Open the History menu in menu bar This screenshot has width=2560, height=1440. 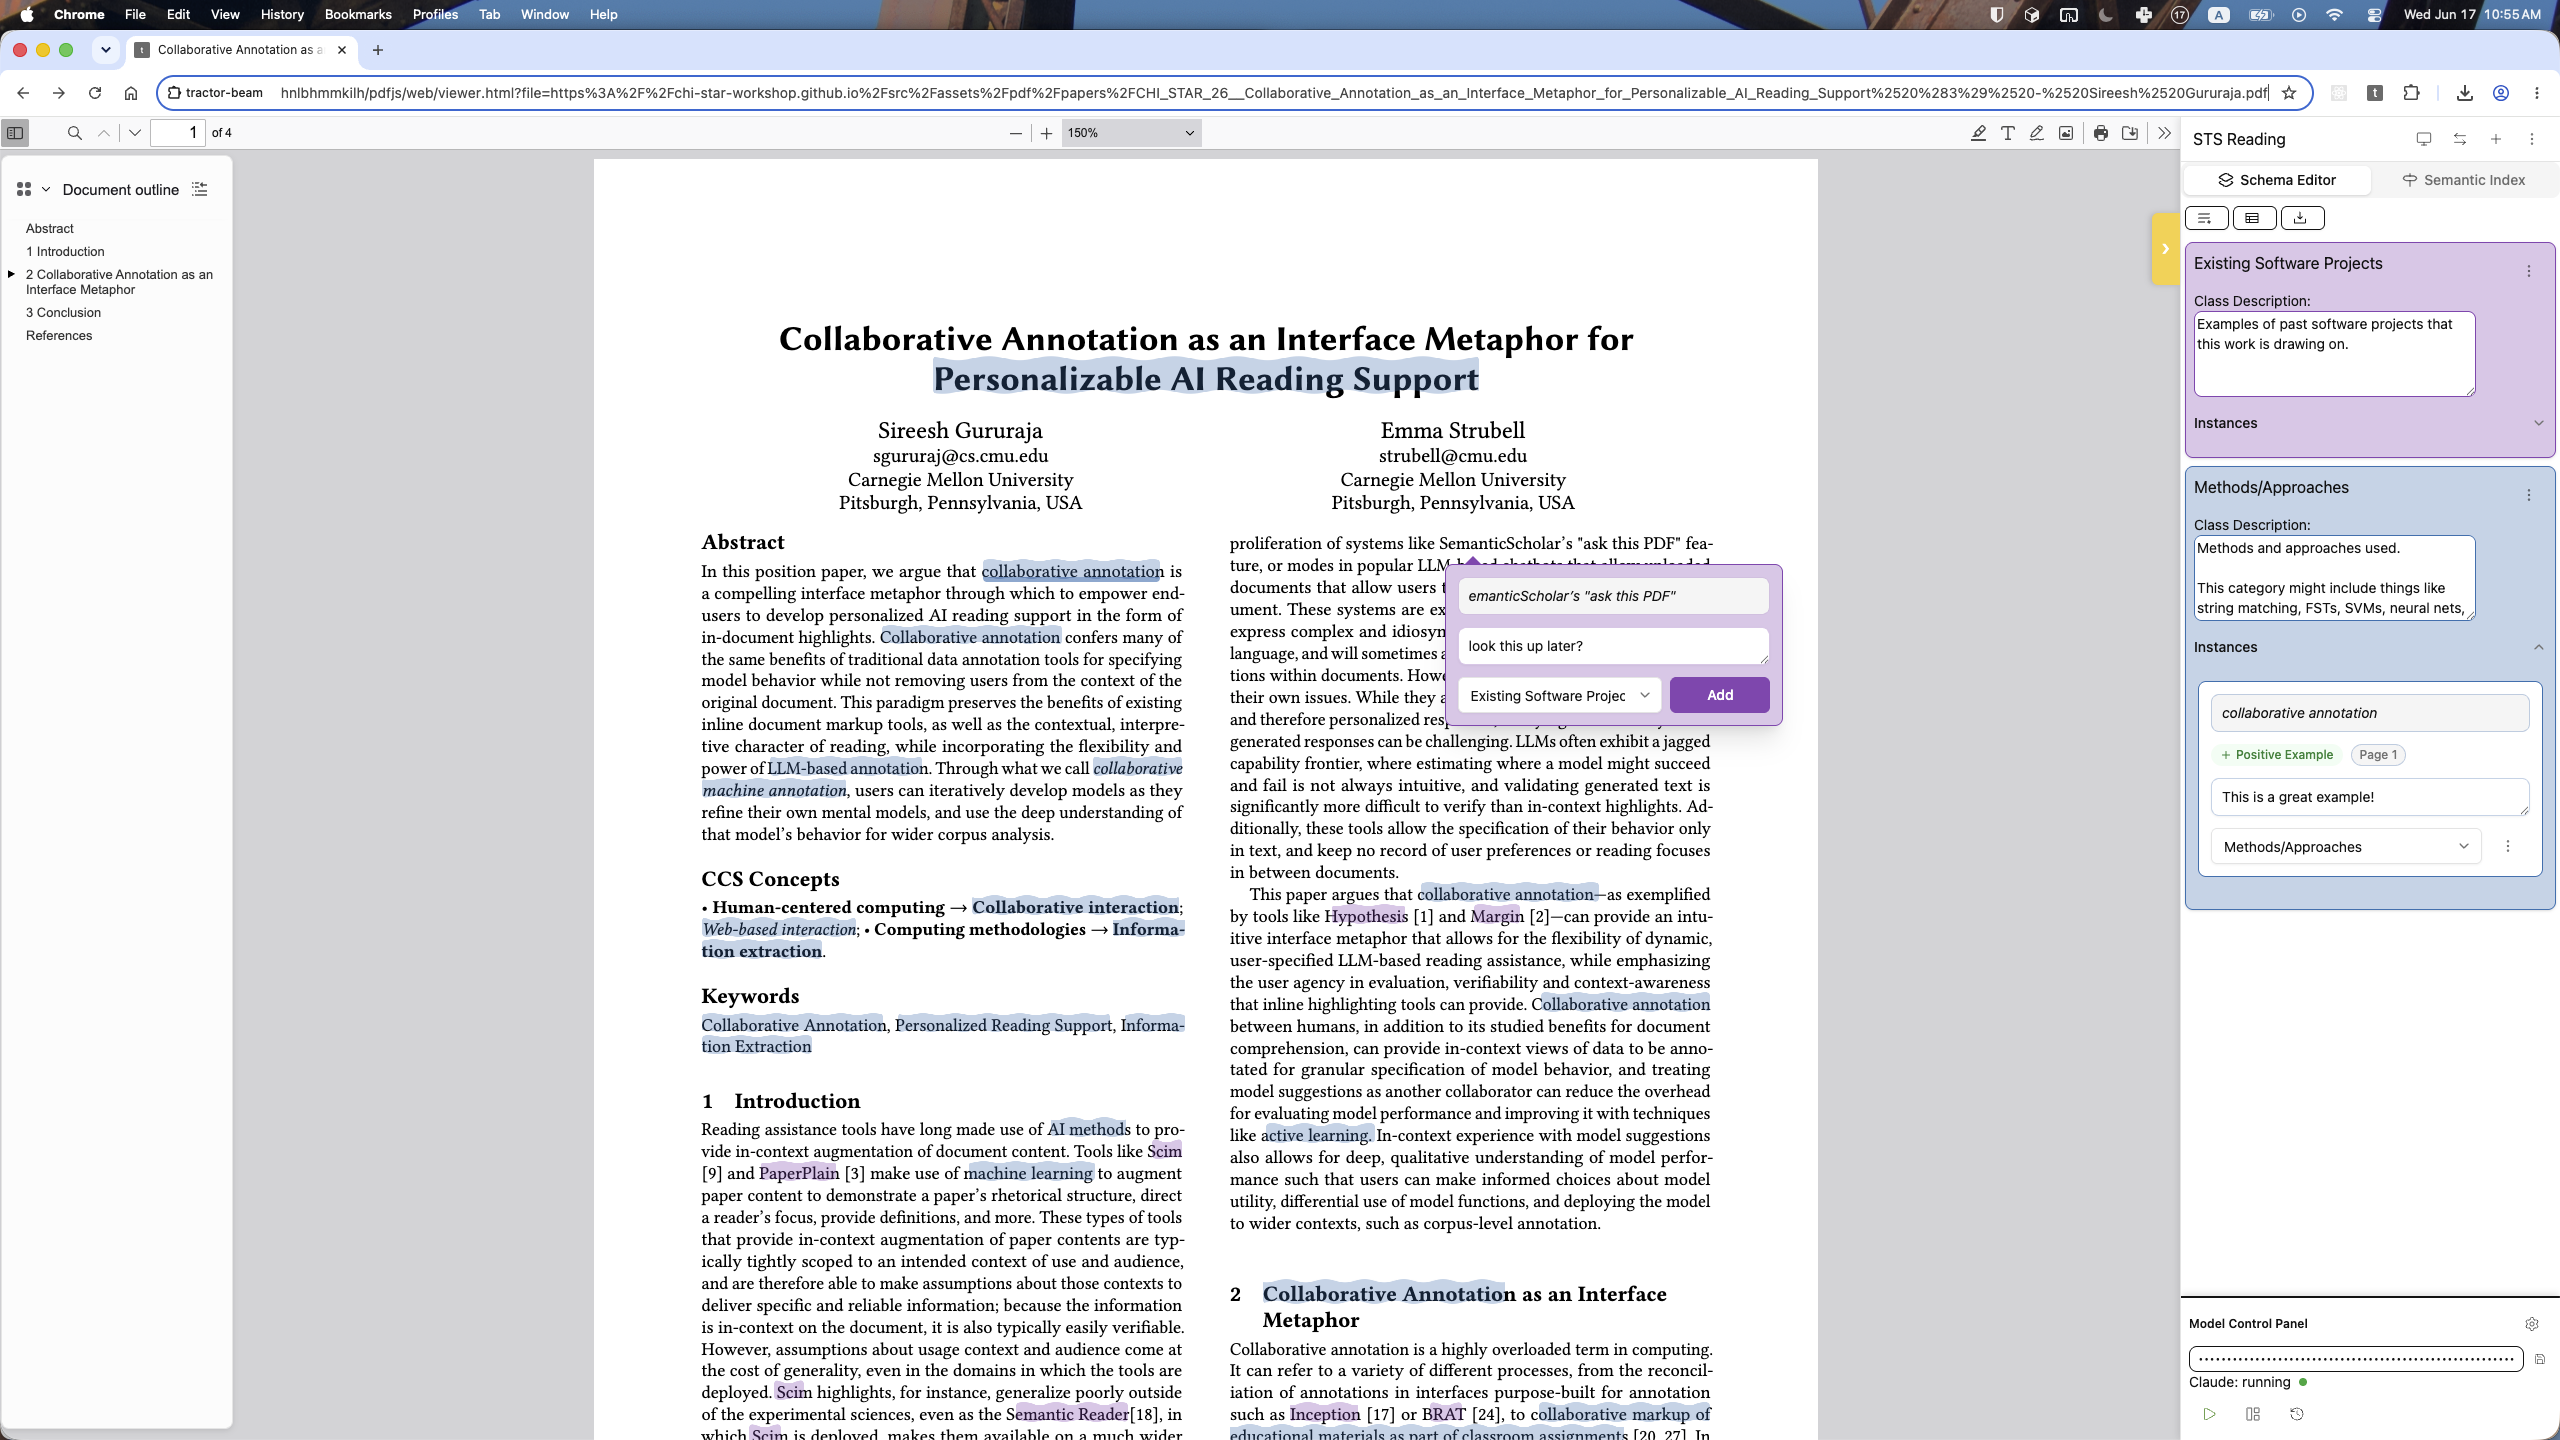click(x=282, y=14)
